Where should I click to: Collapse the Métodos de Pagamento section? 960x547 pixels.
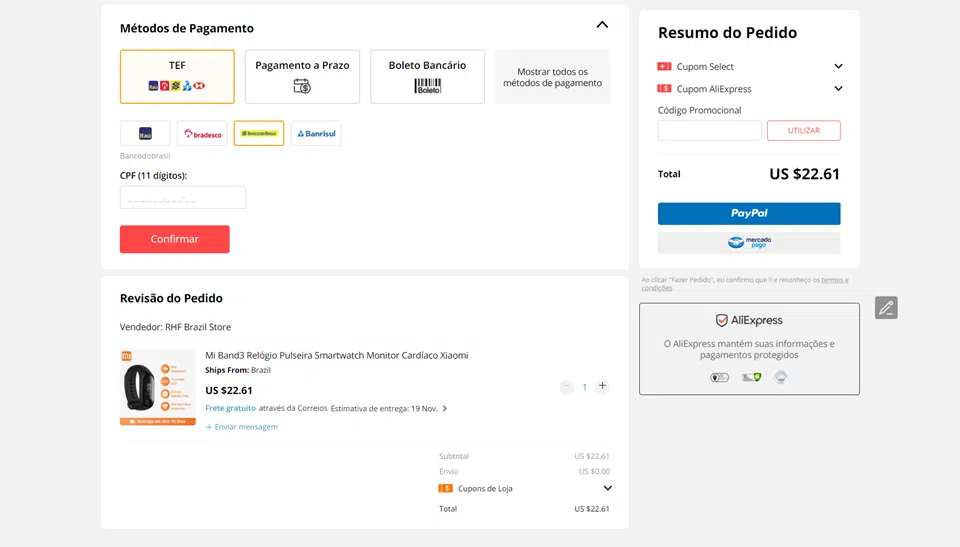tap(602, 25)
